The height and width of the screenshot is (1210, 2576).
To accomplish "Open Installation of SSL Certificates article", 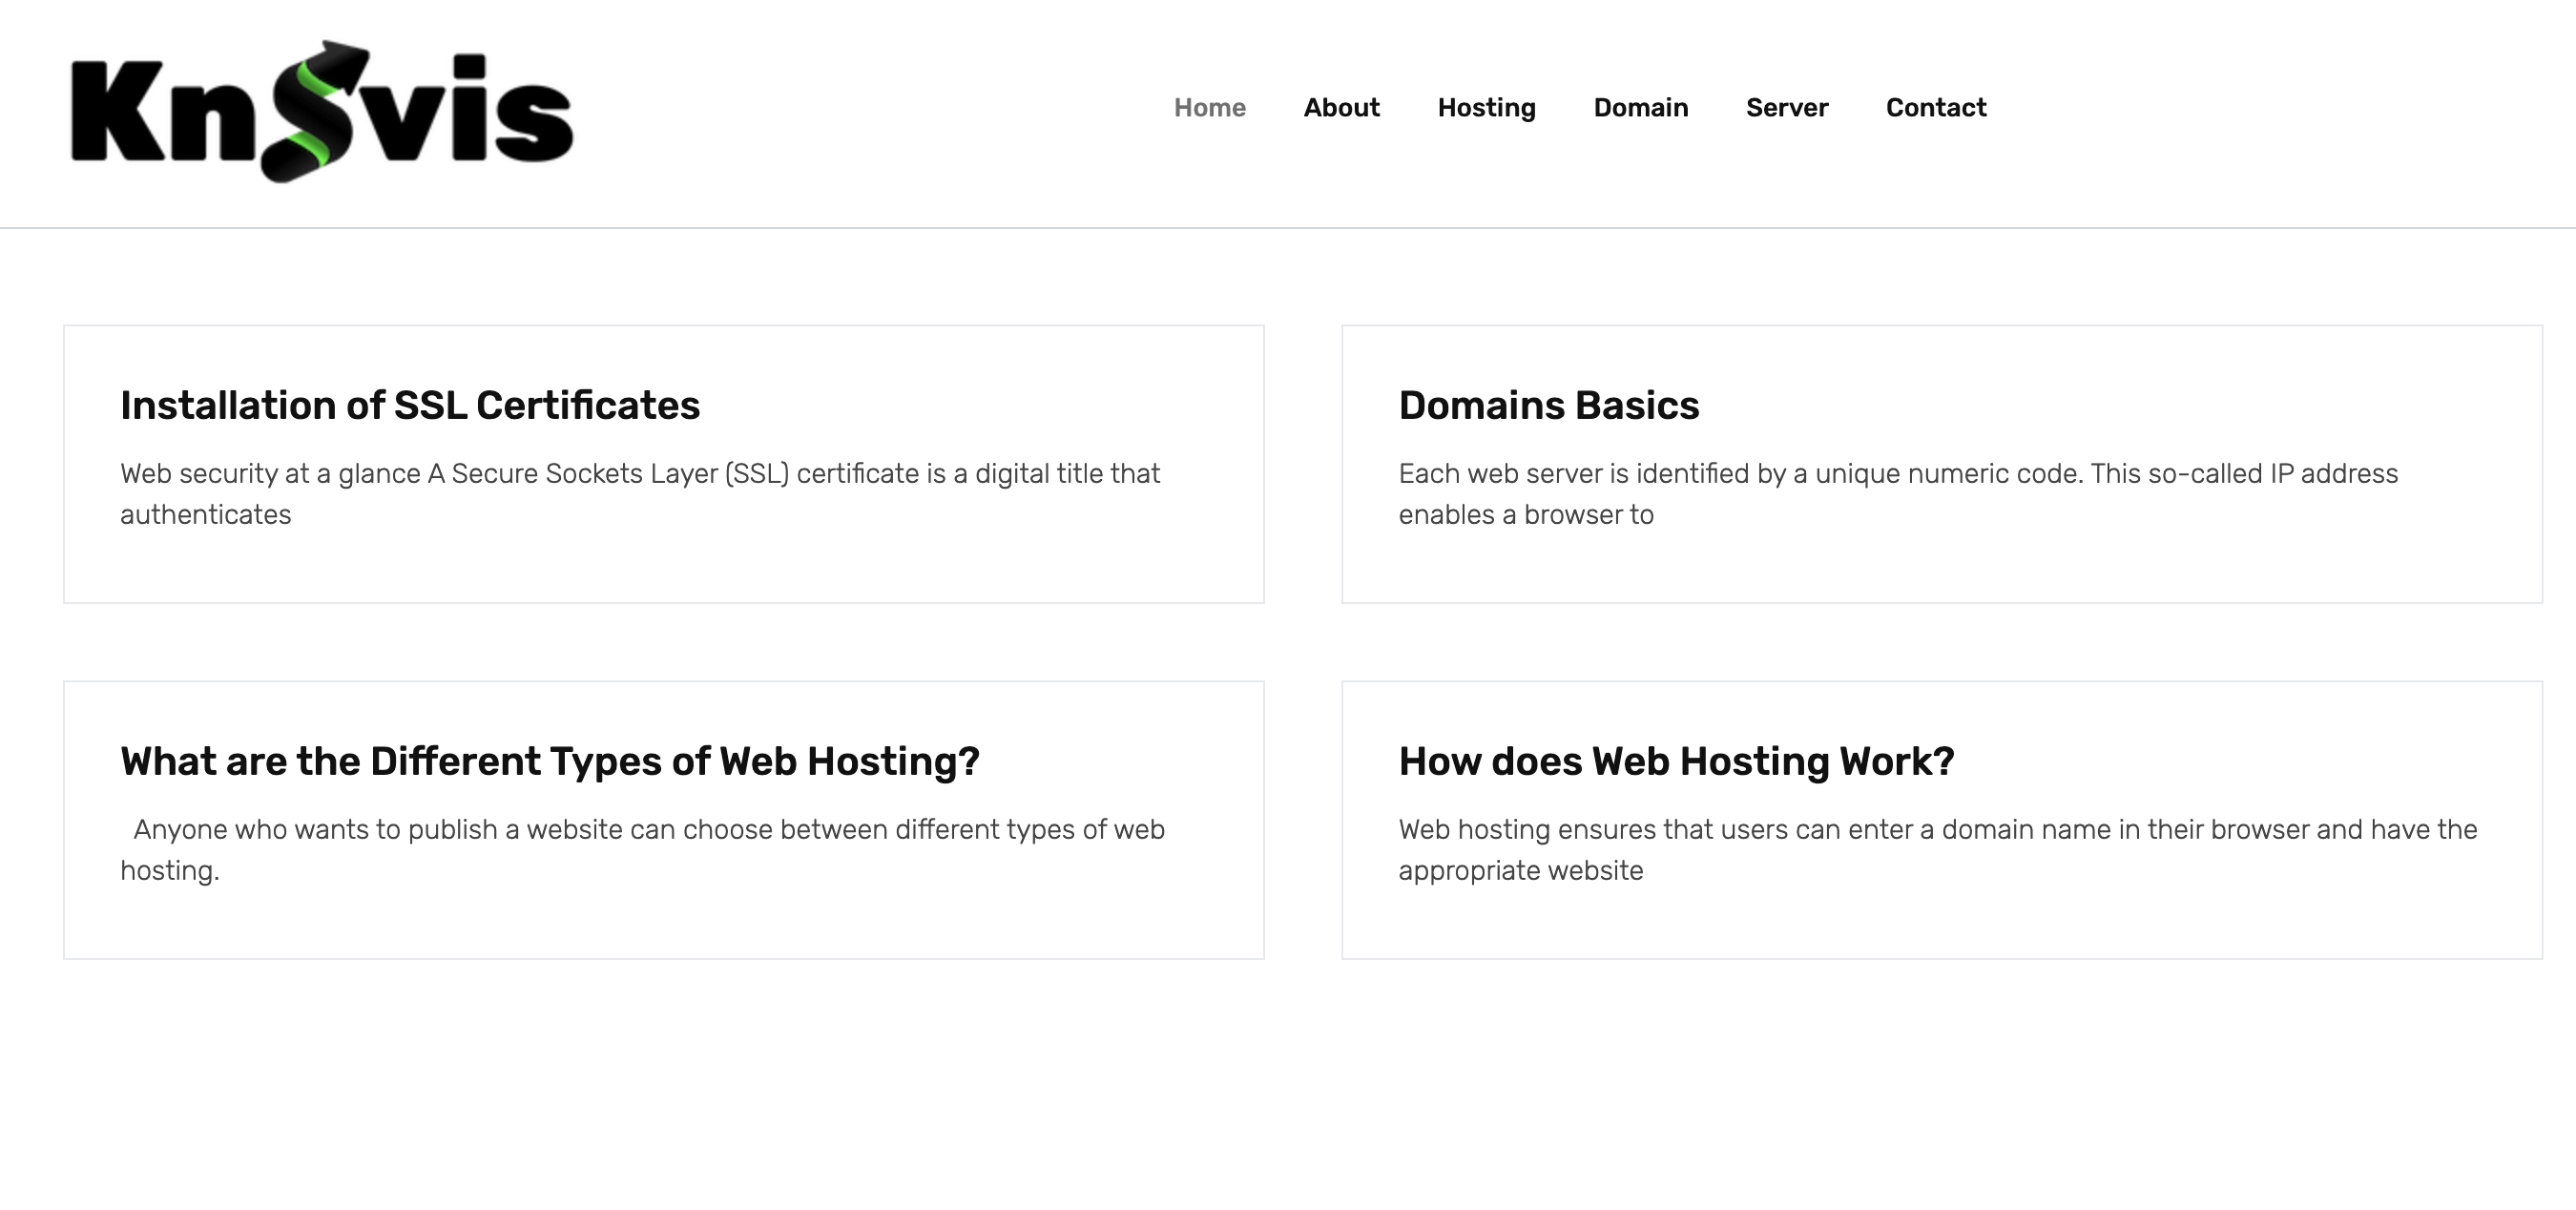I will [410, 405].
